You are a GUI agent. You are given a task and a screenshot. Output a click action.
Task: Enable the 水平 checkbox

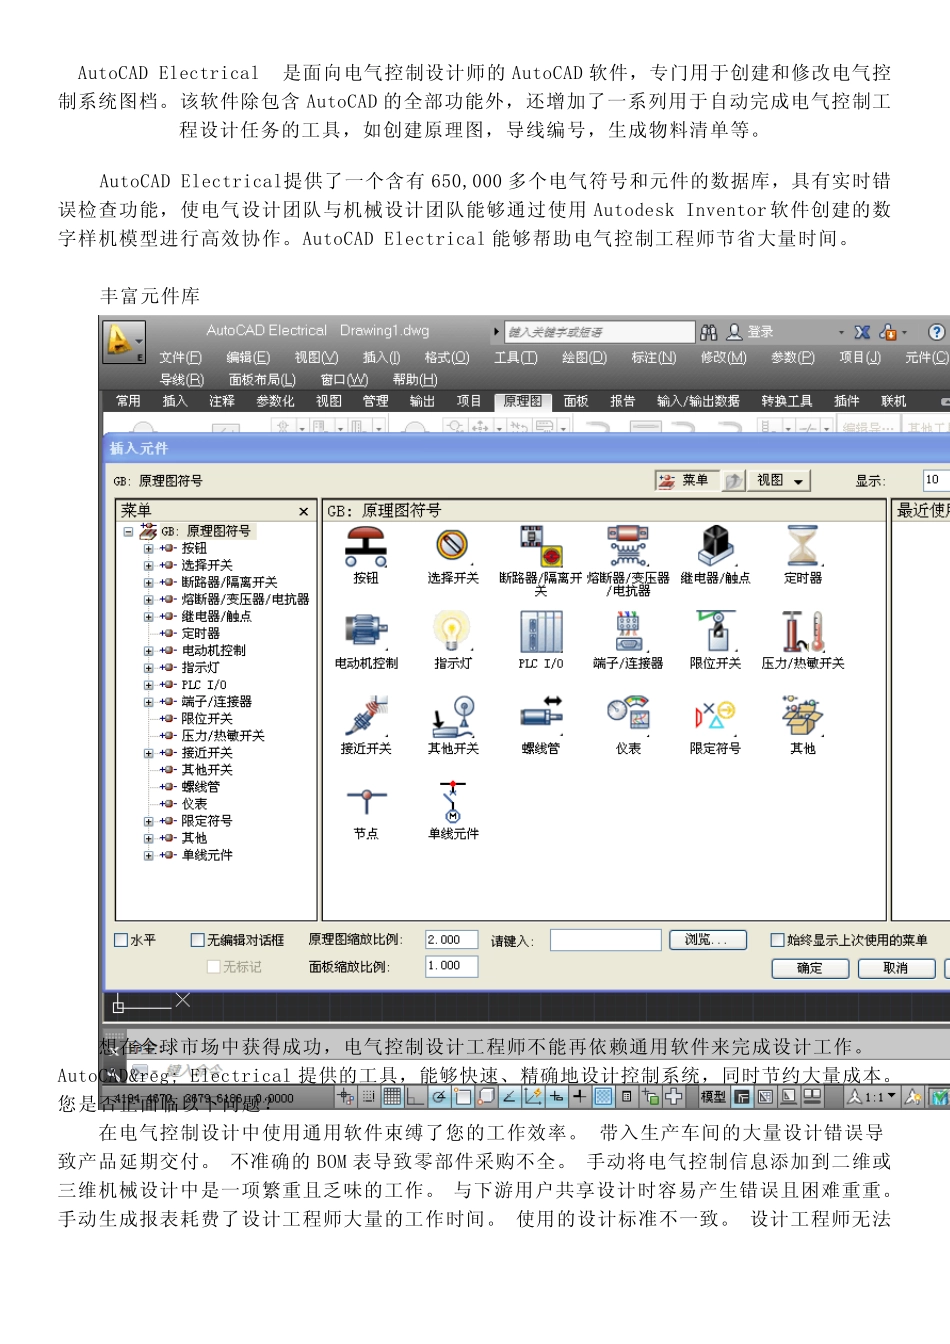122,940
